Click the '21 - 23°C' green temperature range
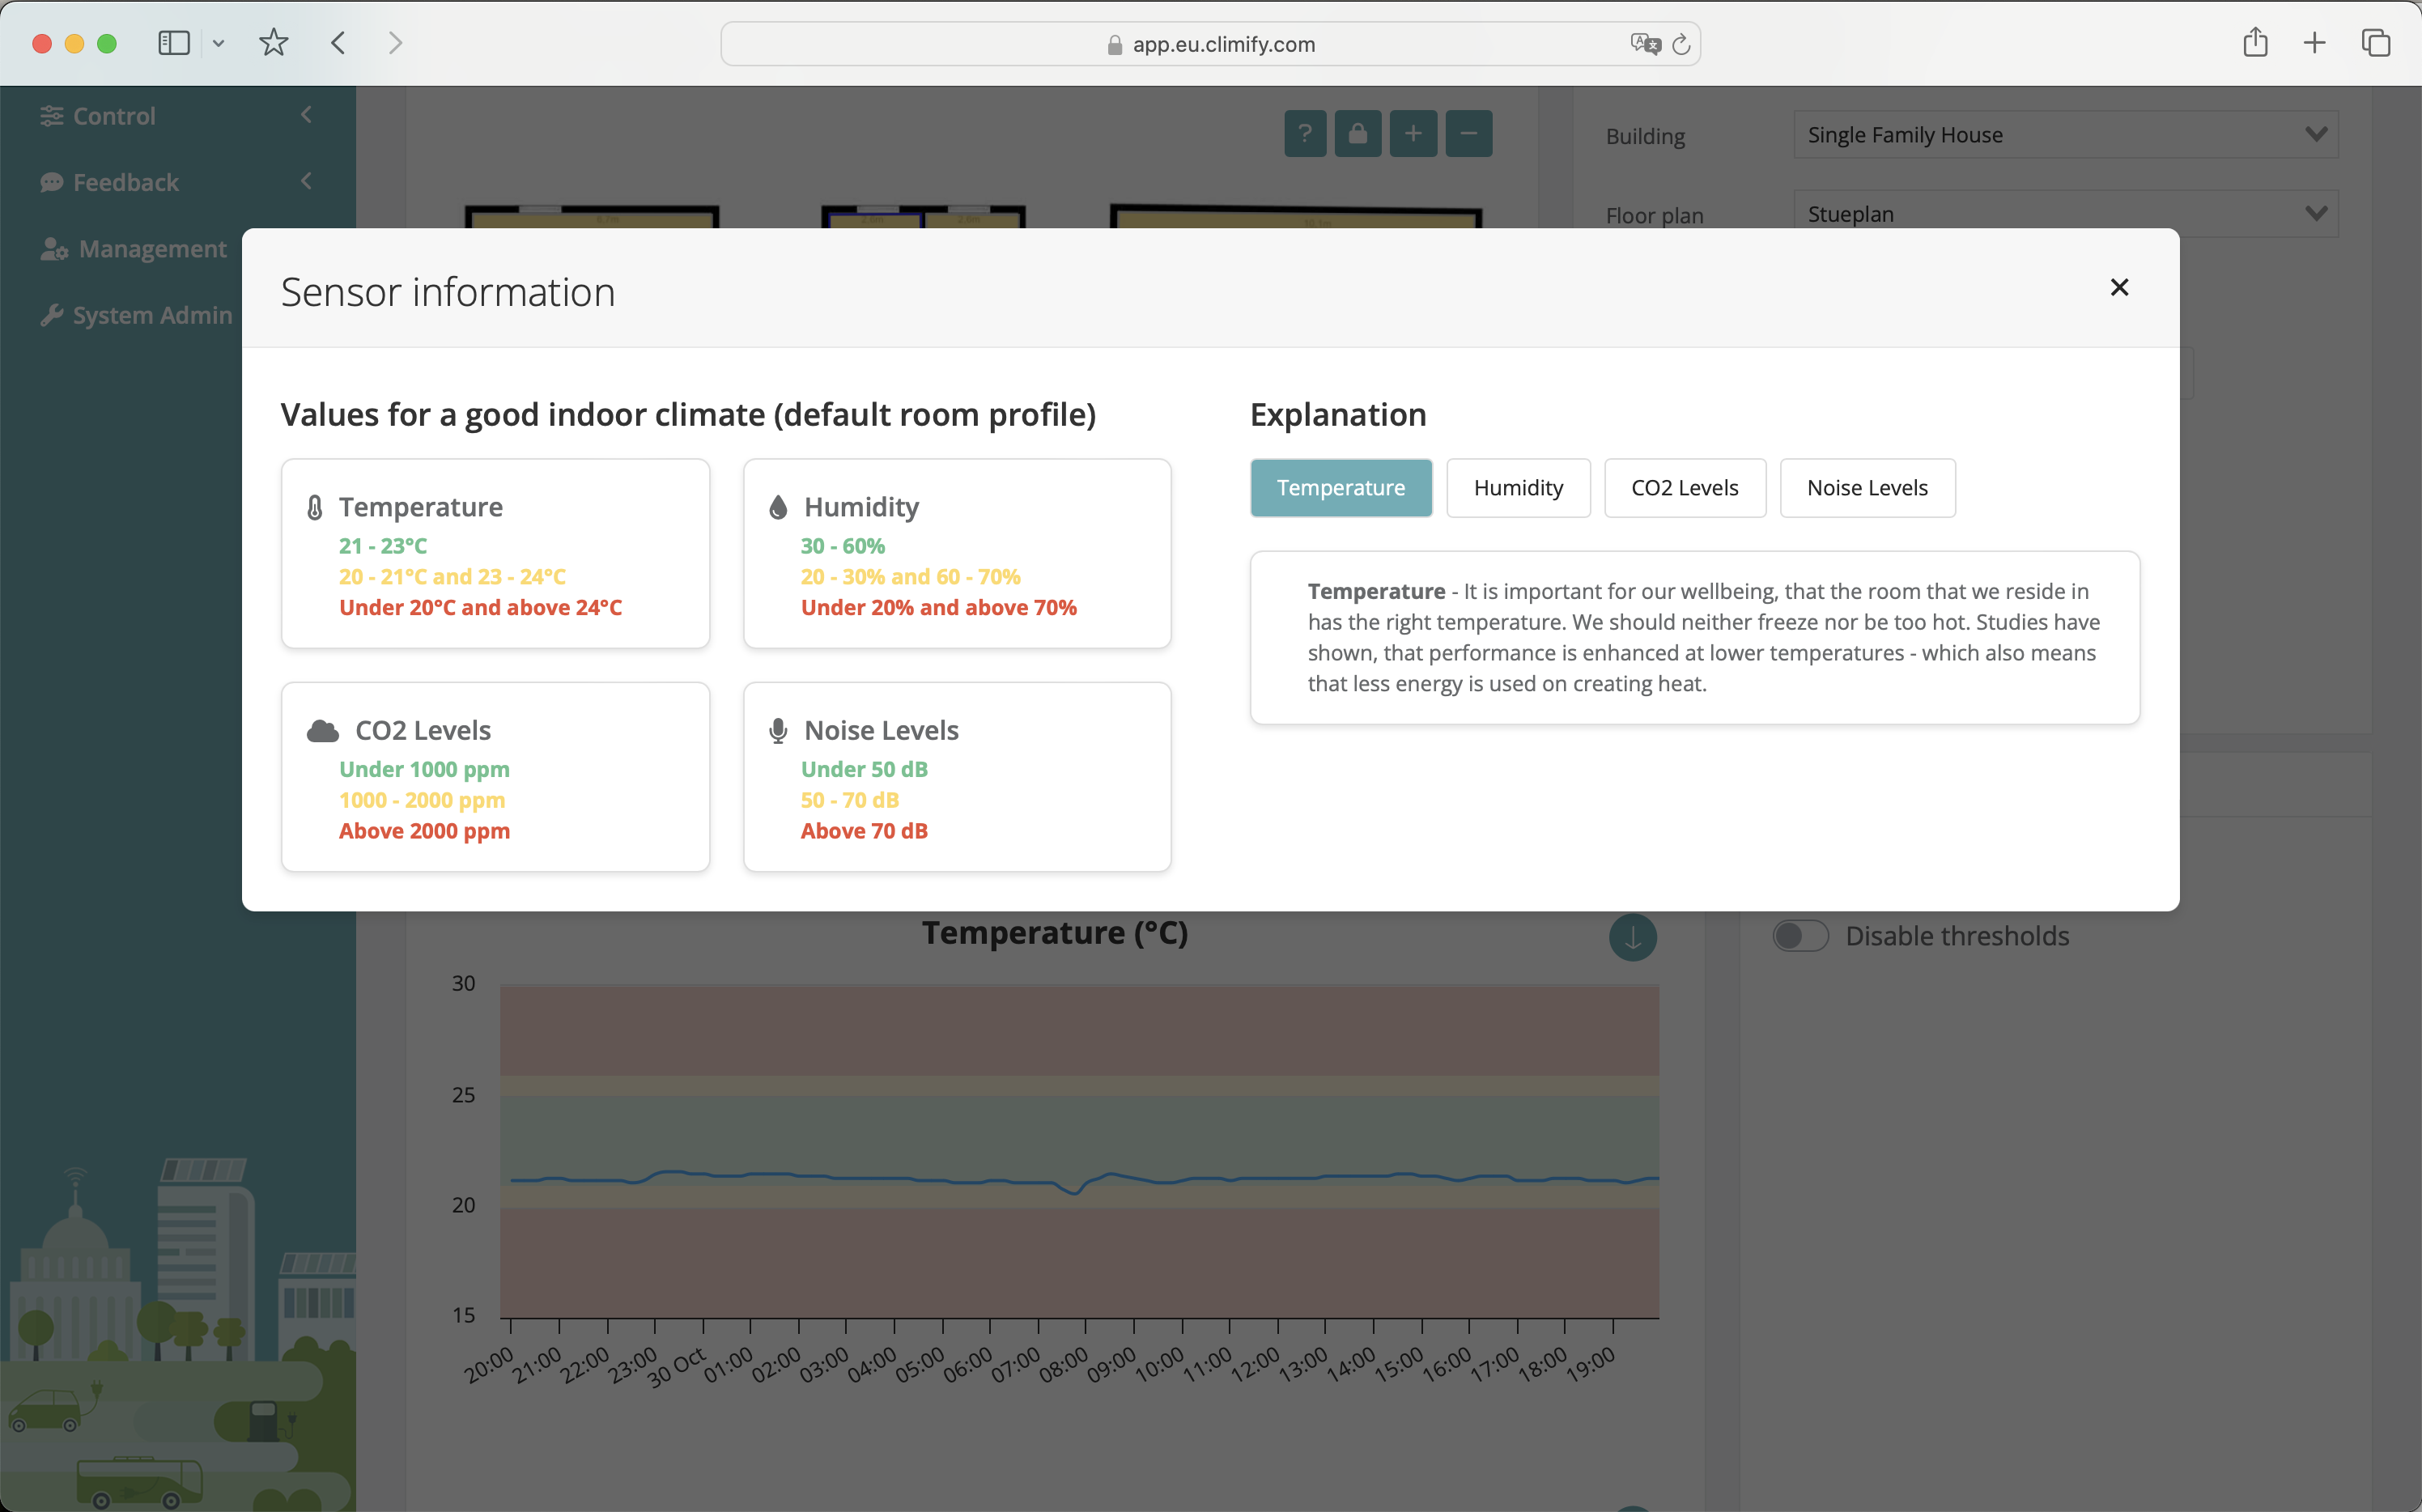Screen dimensions: 2422x1512 pos(383,546)
